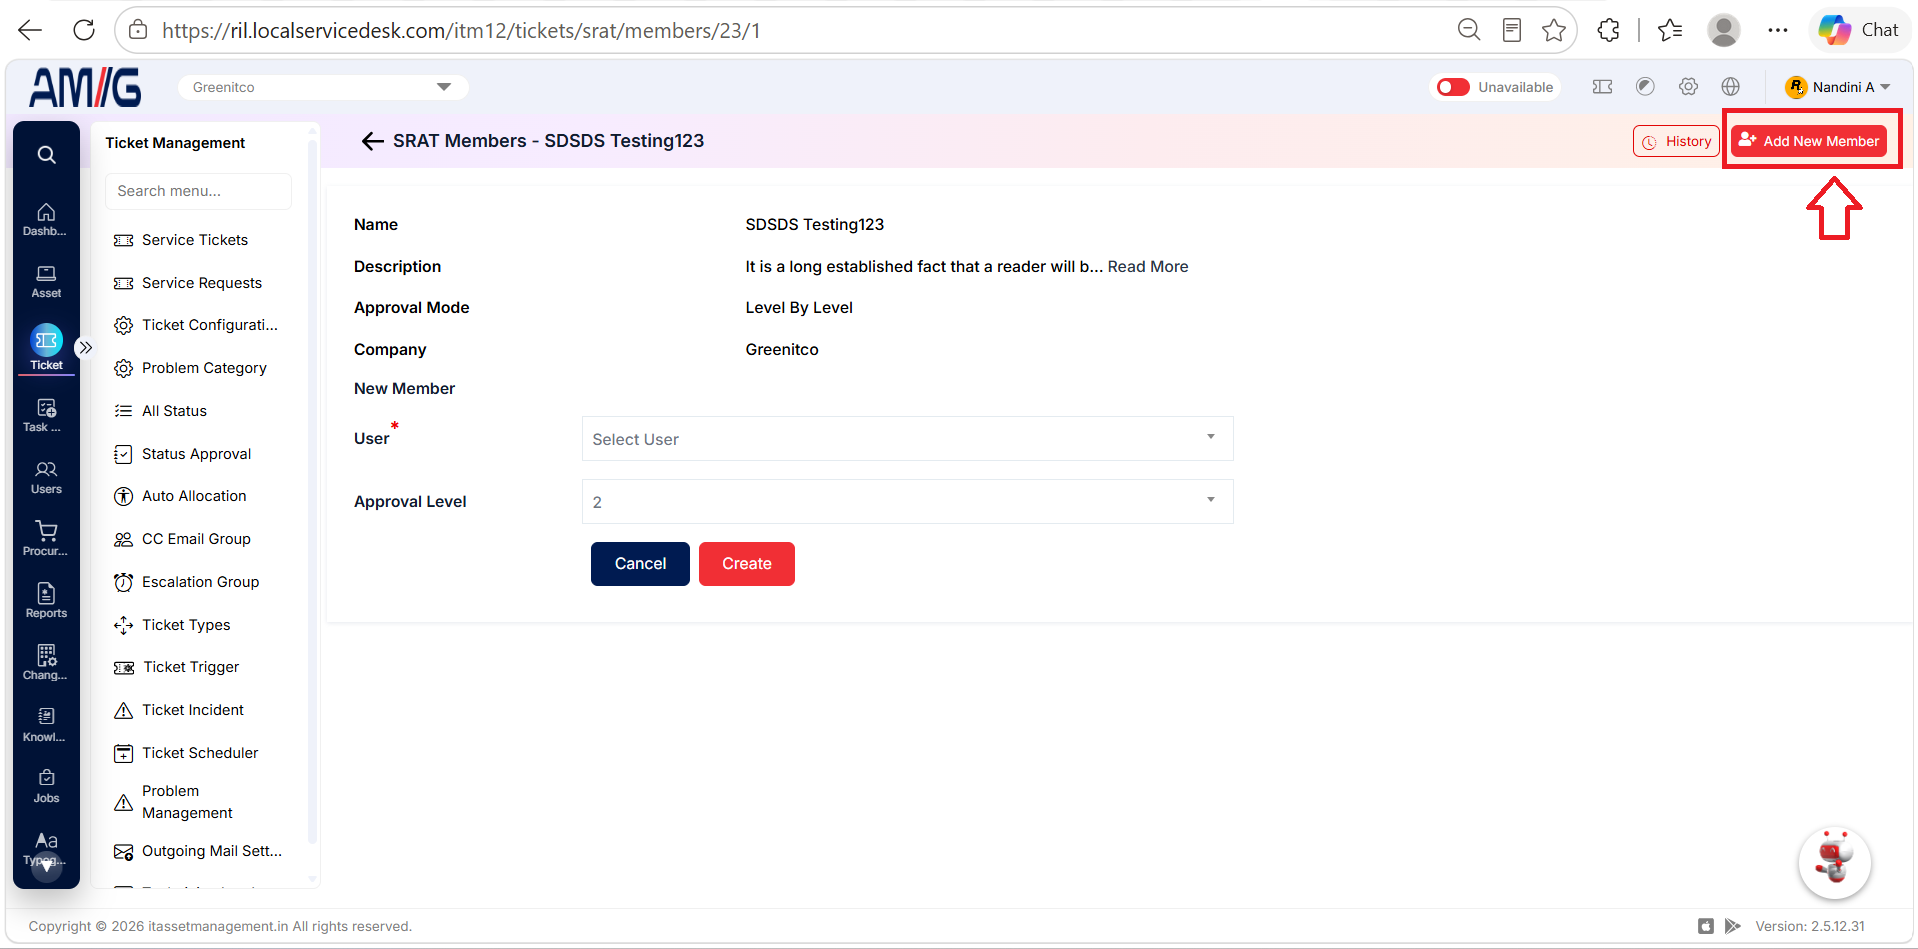Open Escalation Group menu item
The height and width of the screenshot is (949, 1918).
tap(200, 582)
